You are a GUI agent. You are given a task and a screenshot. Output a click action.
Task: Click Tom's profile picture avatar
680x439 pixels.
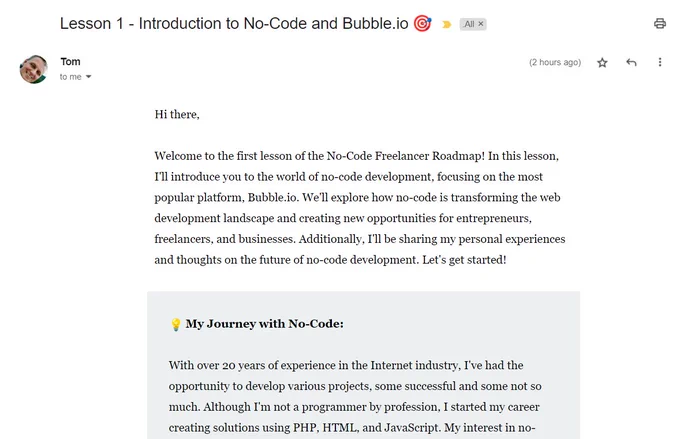[x=33, y=69]
